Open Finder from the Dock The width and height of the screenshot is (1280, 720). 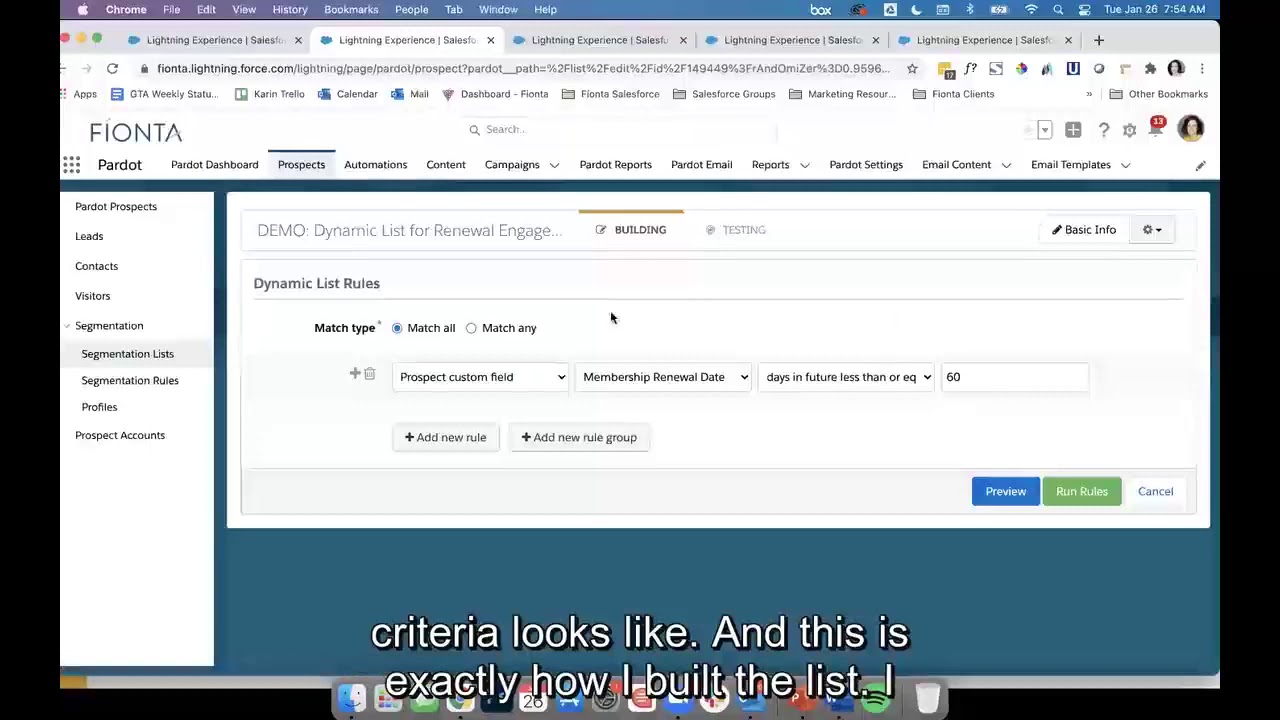351,697
